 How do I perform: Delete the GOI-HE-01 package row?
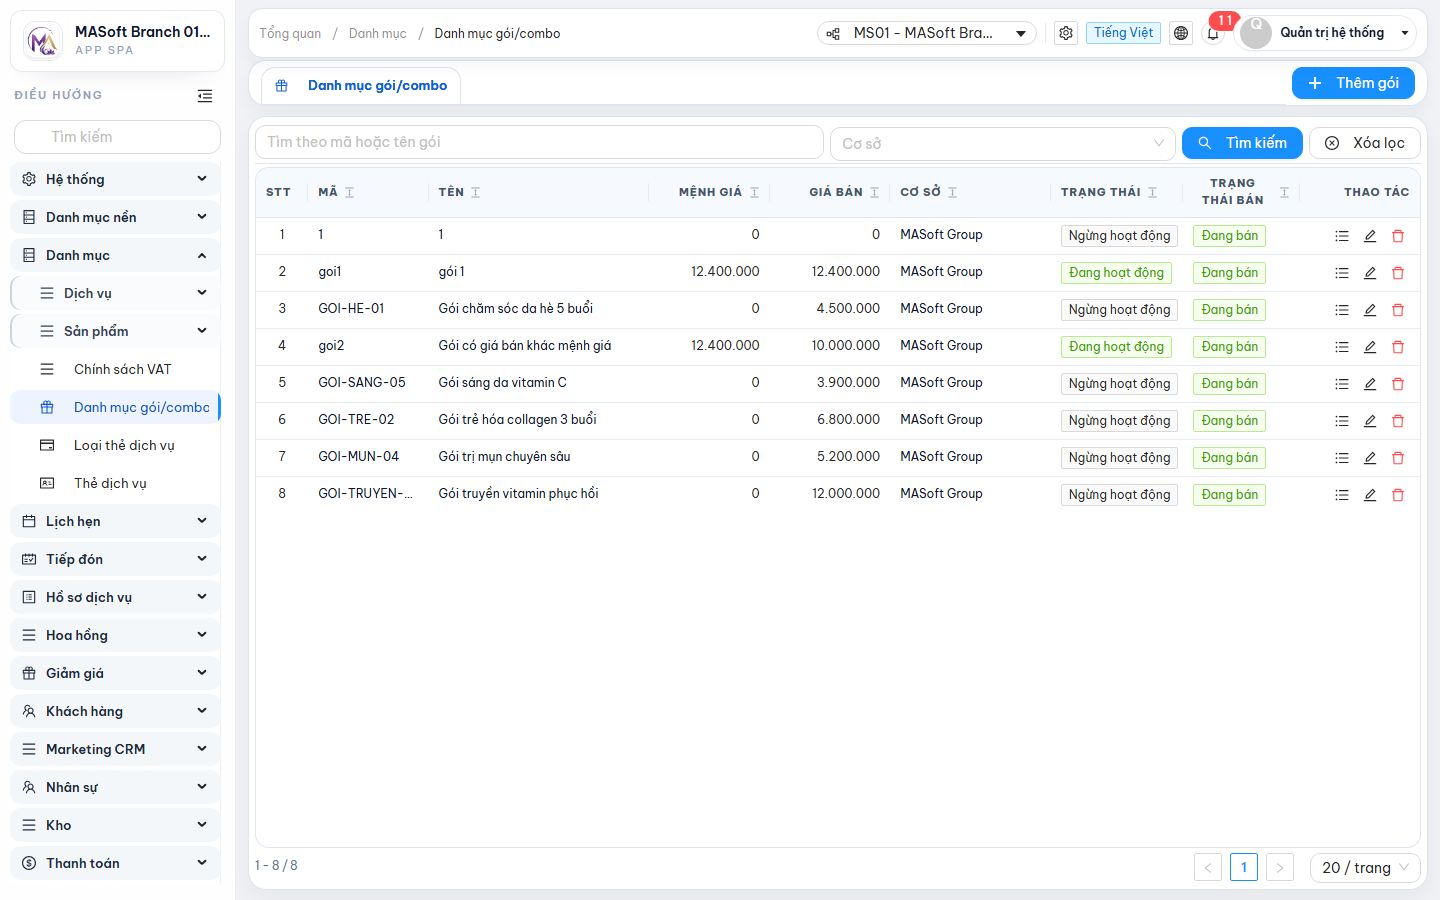1398,310
